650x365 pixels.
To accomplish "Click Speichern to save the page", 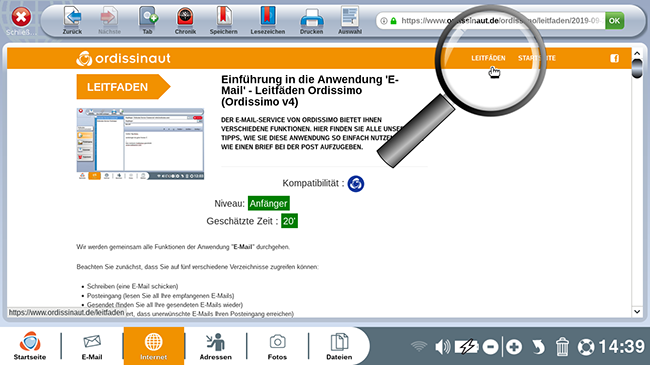I will pyautogui.click(x=223, y=20).
